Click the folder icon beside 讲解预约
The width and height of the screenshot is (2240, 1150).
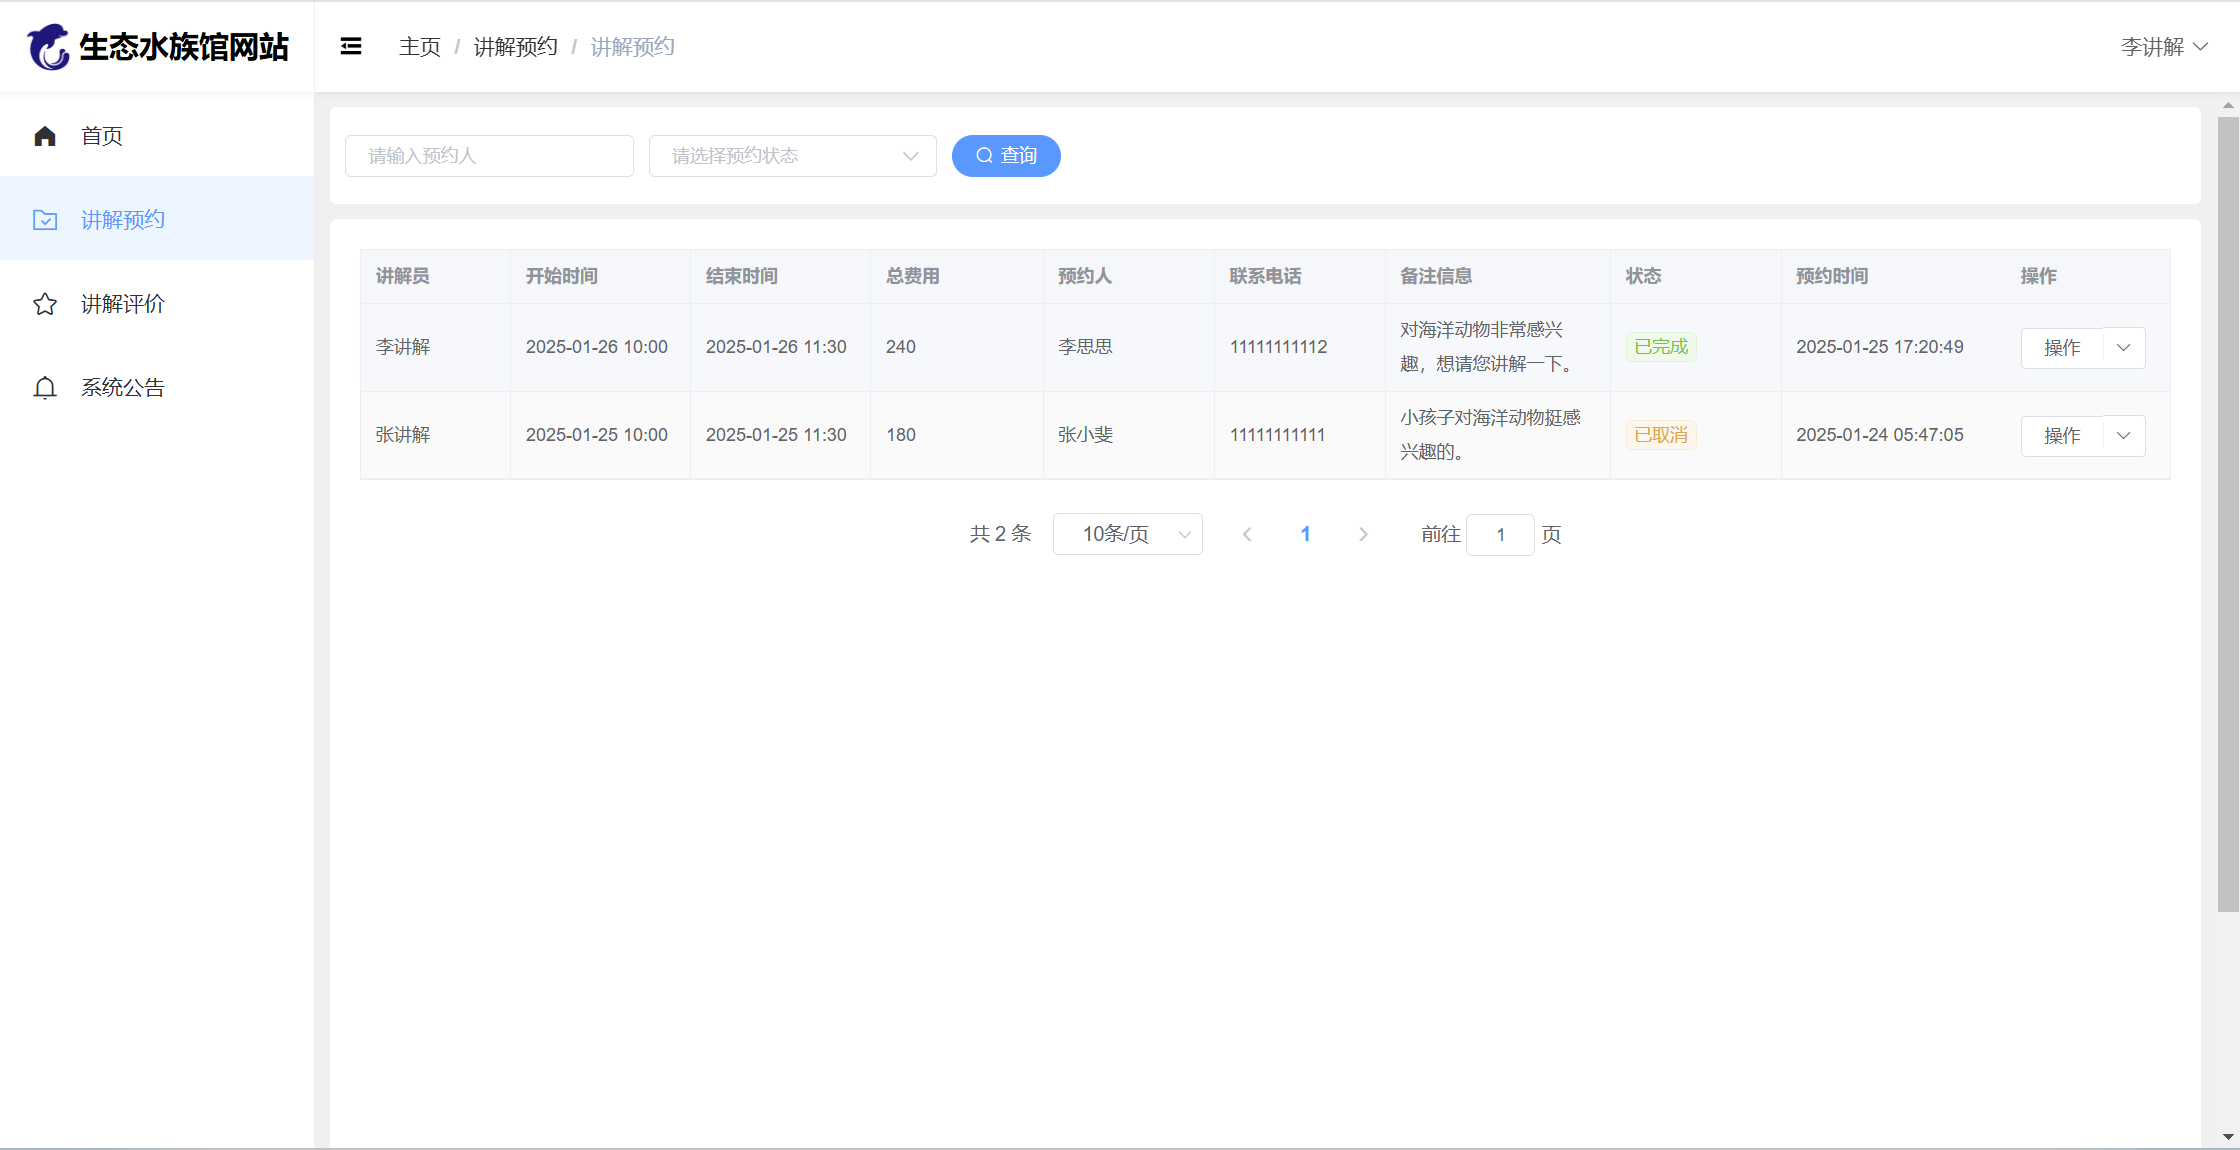tap(45, 220)
